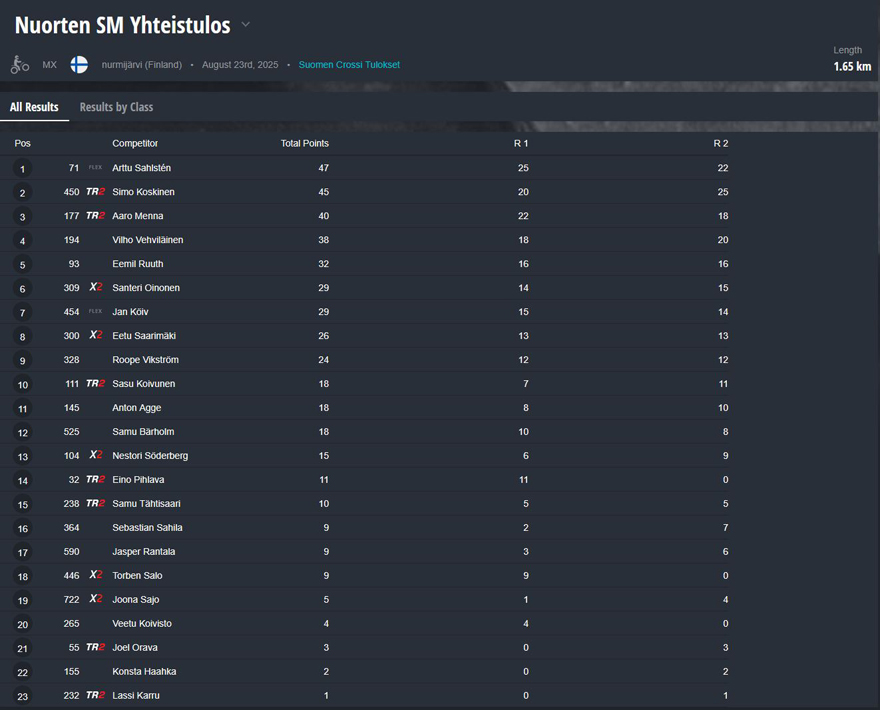This screenshot has height=710, width=880.
Task: Select competitor Anton Agge
Action: [136, 407]
